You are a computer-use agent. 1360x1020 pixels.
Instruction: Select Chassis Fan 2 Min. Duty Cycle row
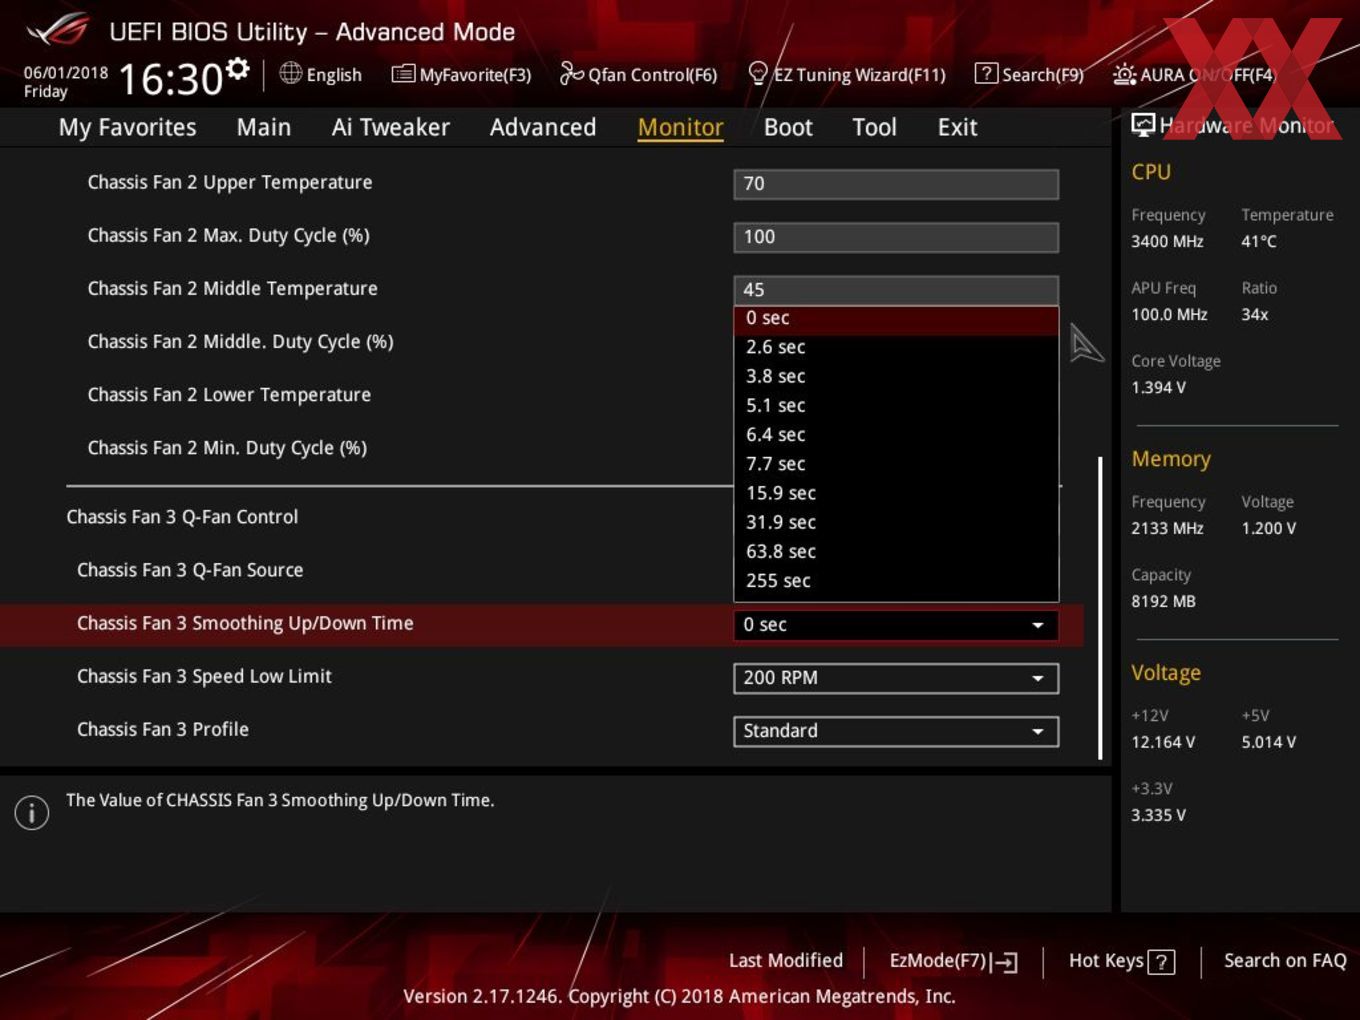(227, 448)
